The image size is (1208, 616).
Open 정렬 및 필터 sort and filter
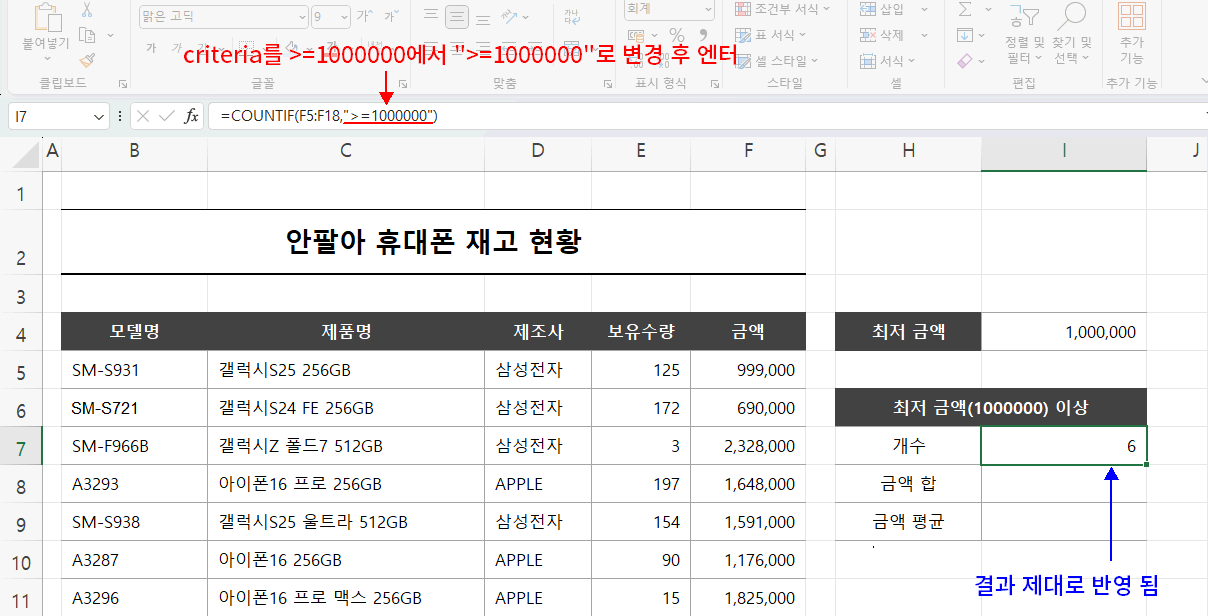click(1024, 34)
